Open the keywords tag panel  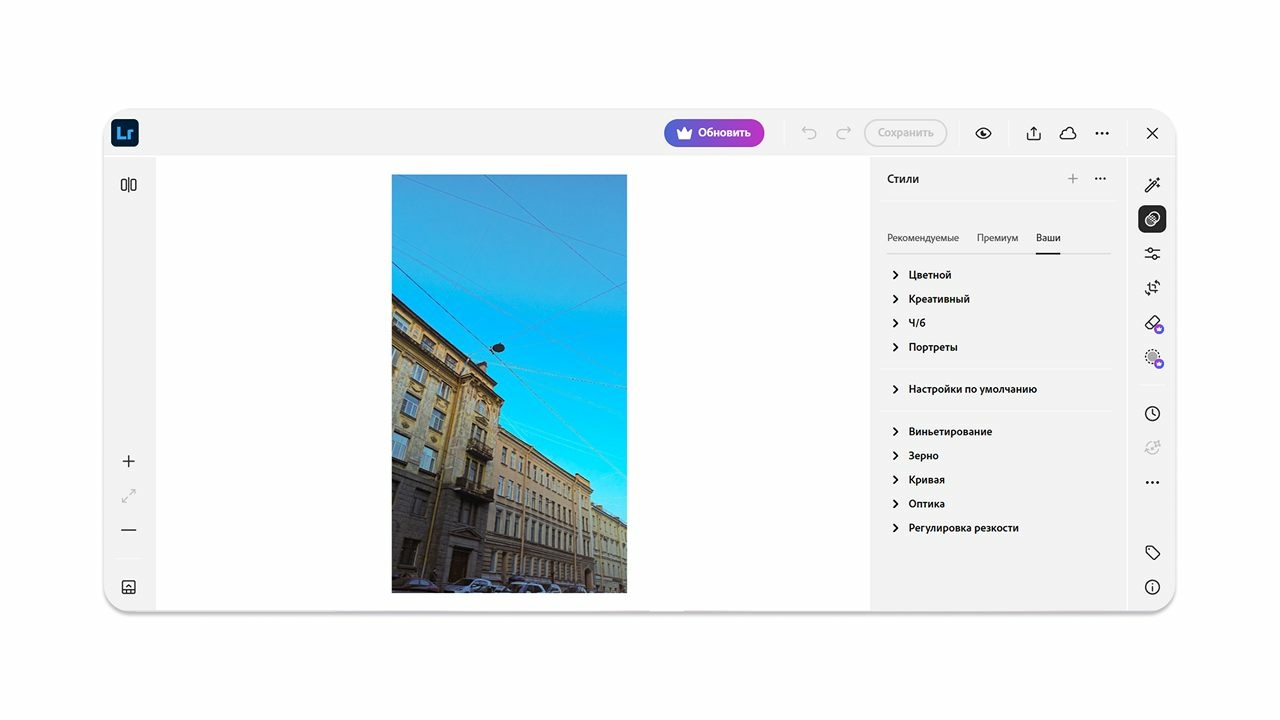(1152, 553)
